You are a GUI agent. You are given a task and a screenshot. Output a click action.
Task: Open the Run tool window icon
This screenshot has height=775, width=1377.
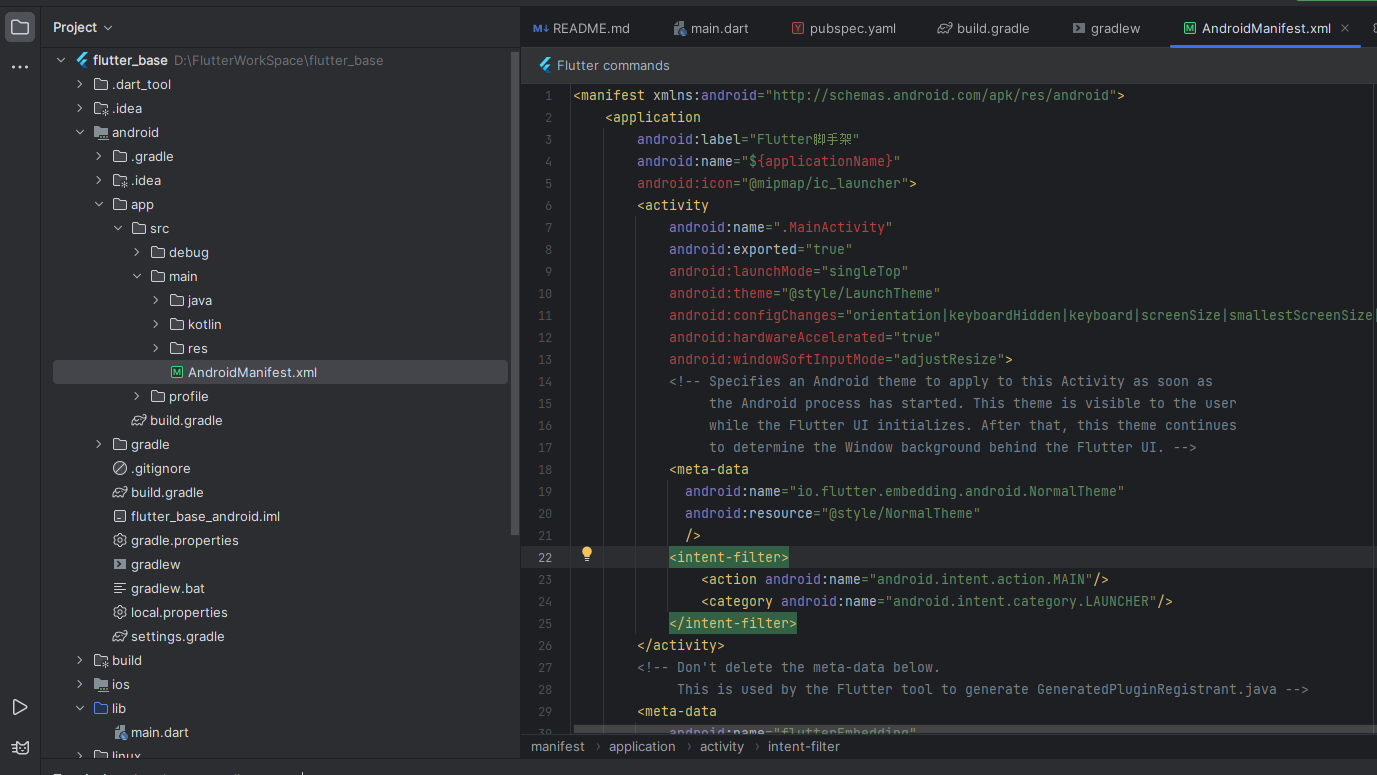point(20,707)
